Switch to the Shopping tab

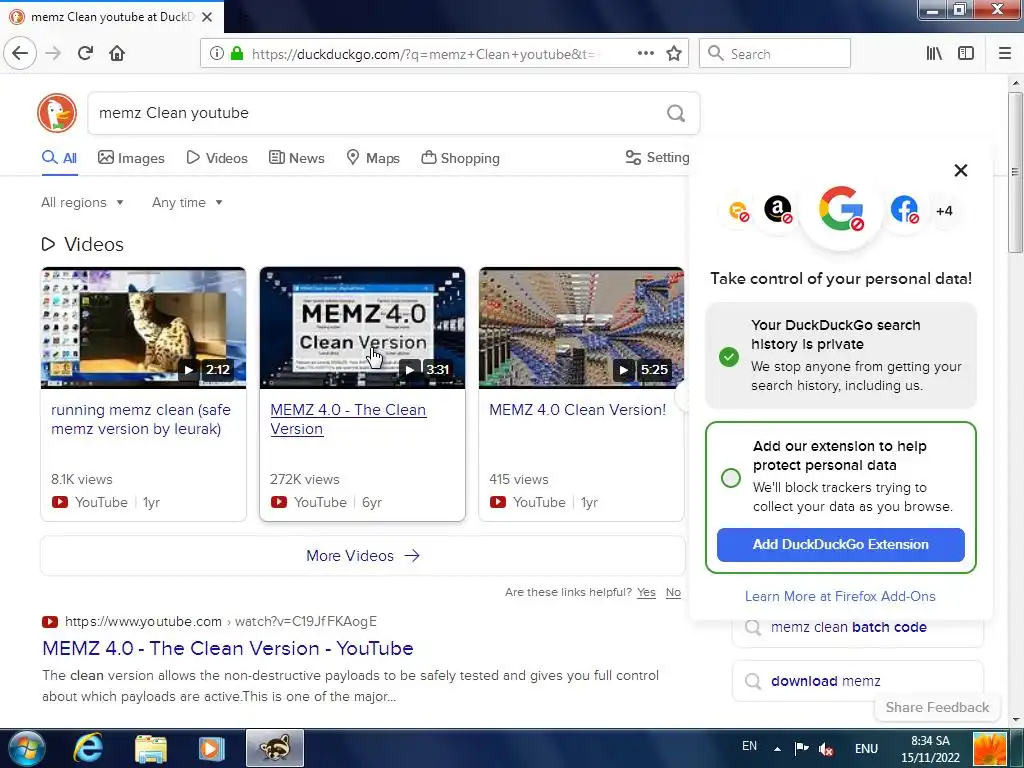460,158
